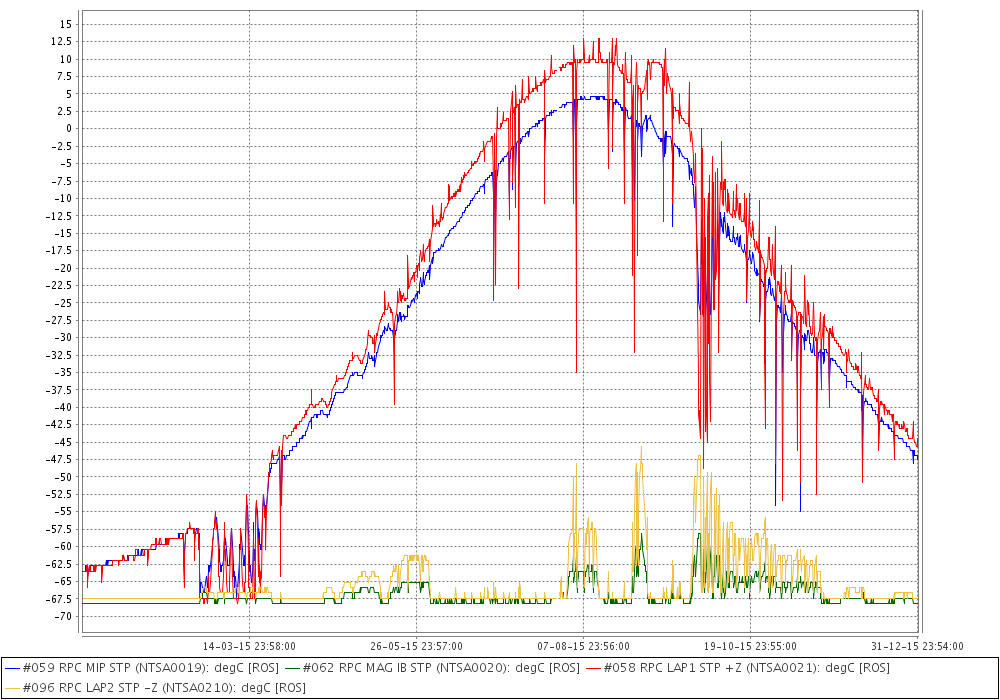The width and height of the screenshot is (1000, 700).
Task: Click y-axis value -42.5
Action: [59, 425]
